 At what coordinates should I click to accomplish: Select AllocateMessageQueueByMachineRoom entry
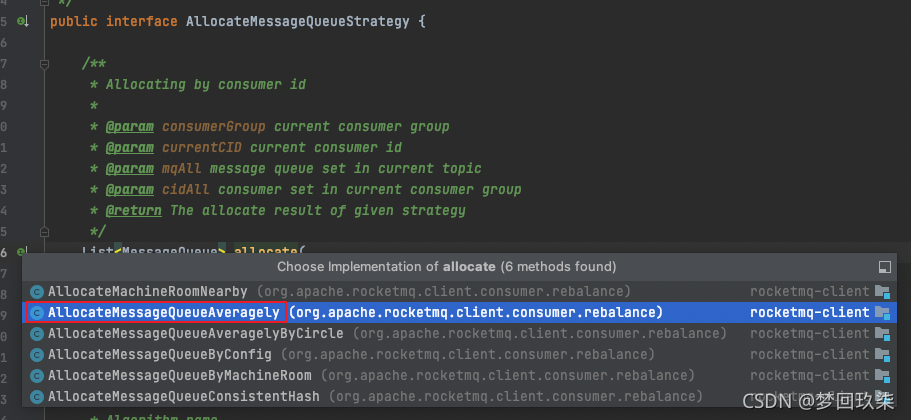point(180,375)
